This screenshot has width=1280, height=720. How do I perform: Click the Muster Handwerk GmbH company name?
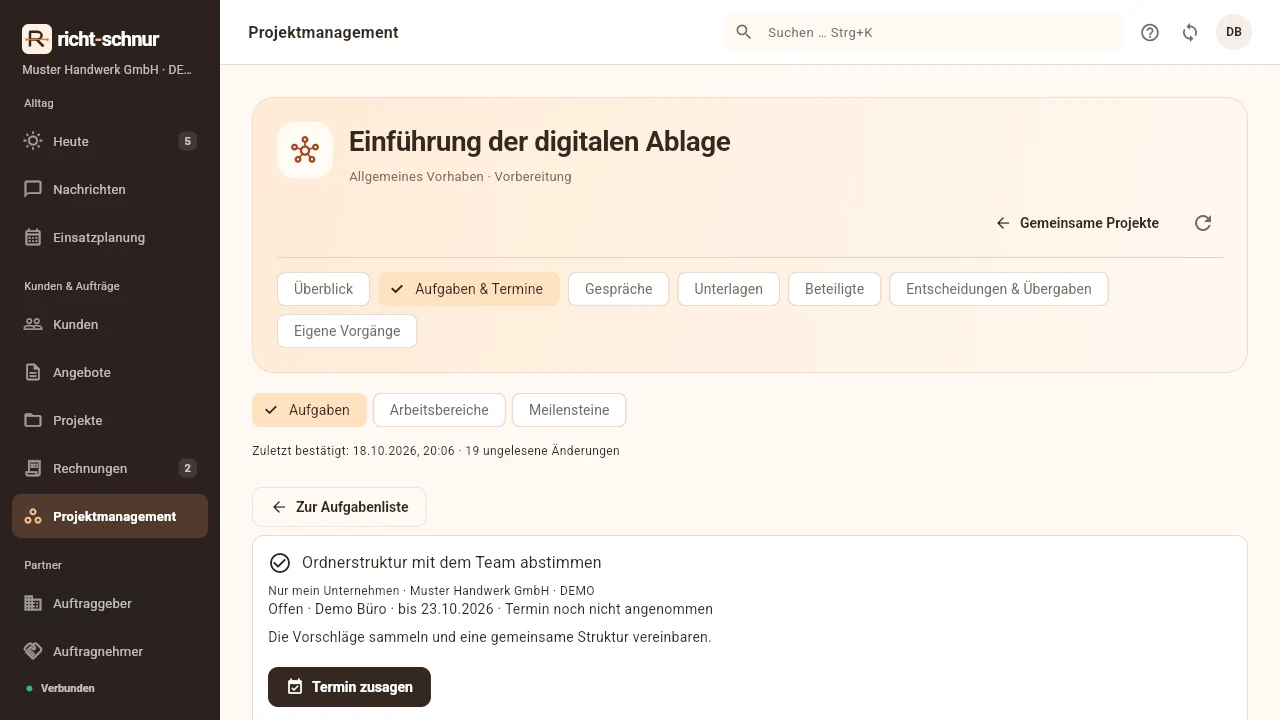tap(107, 70)
